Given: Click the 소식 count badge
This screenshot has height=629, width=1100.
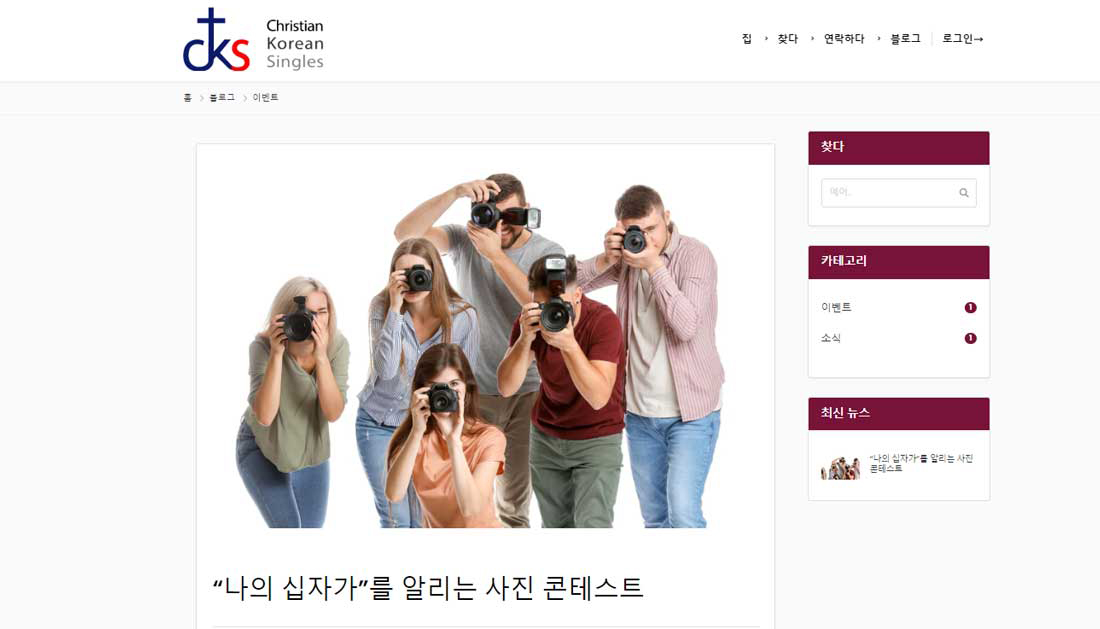Looking at the screenshot, I should coord(970,338).
